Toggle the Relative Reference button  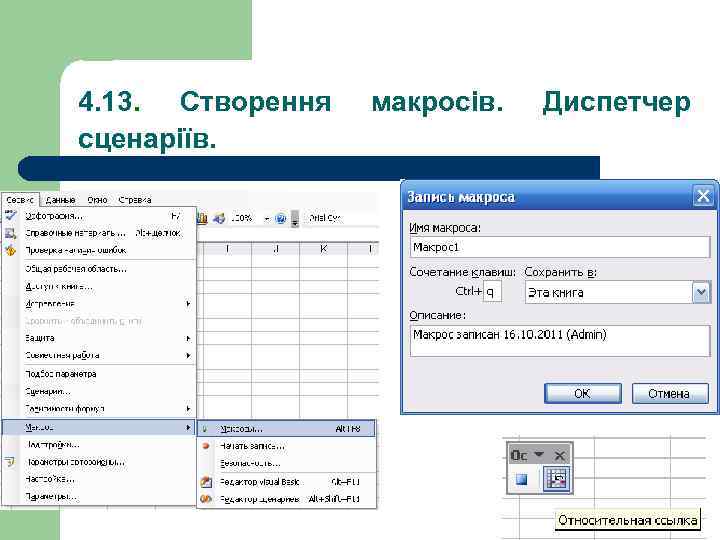point(557,479)
